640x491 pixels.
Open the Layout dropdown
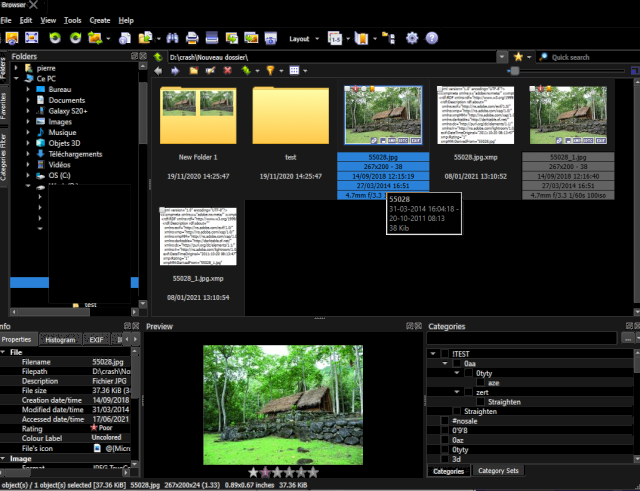tap(304, 39)
